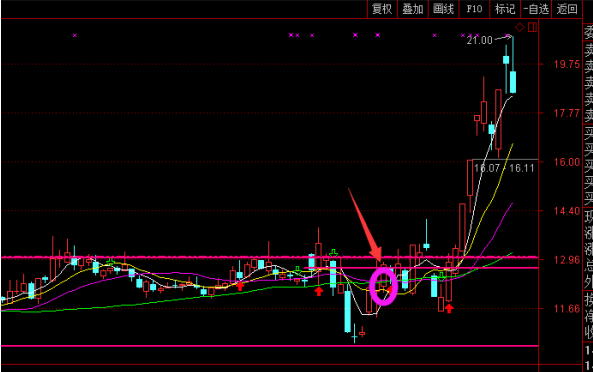Toggle 叠加 overlay option
This screenshot has height=372, width=593.
413,9
